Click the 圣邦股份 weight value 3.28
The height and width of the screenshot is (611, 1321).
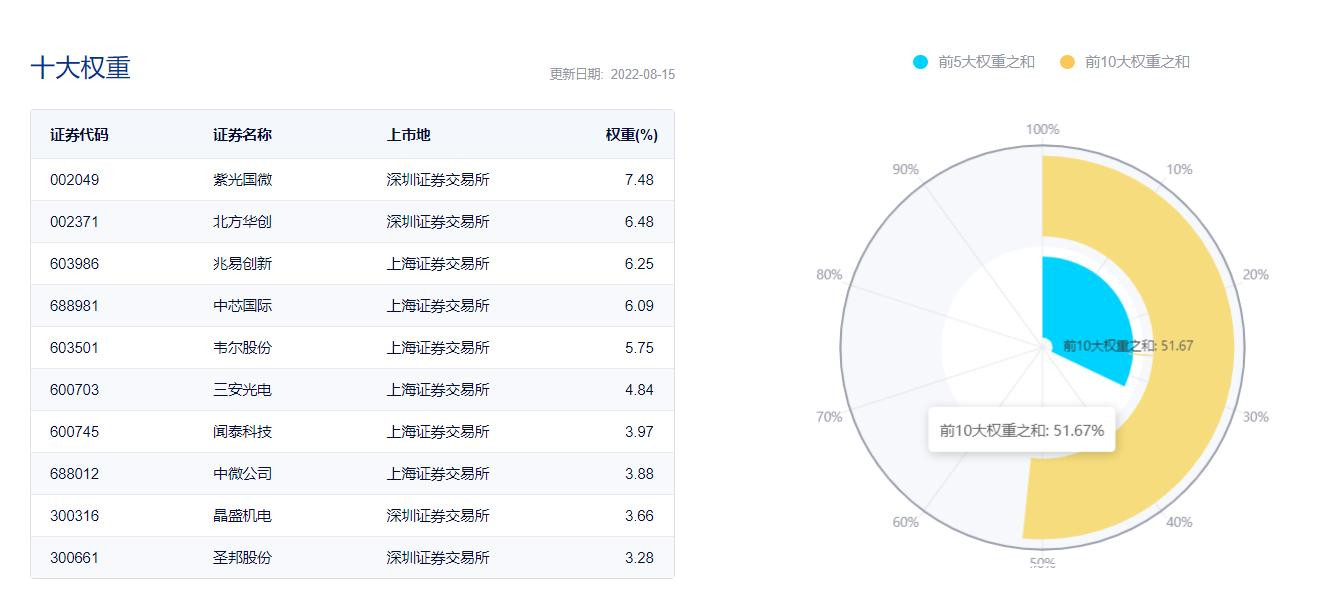[639, 558]
